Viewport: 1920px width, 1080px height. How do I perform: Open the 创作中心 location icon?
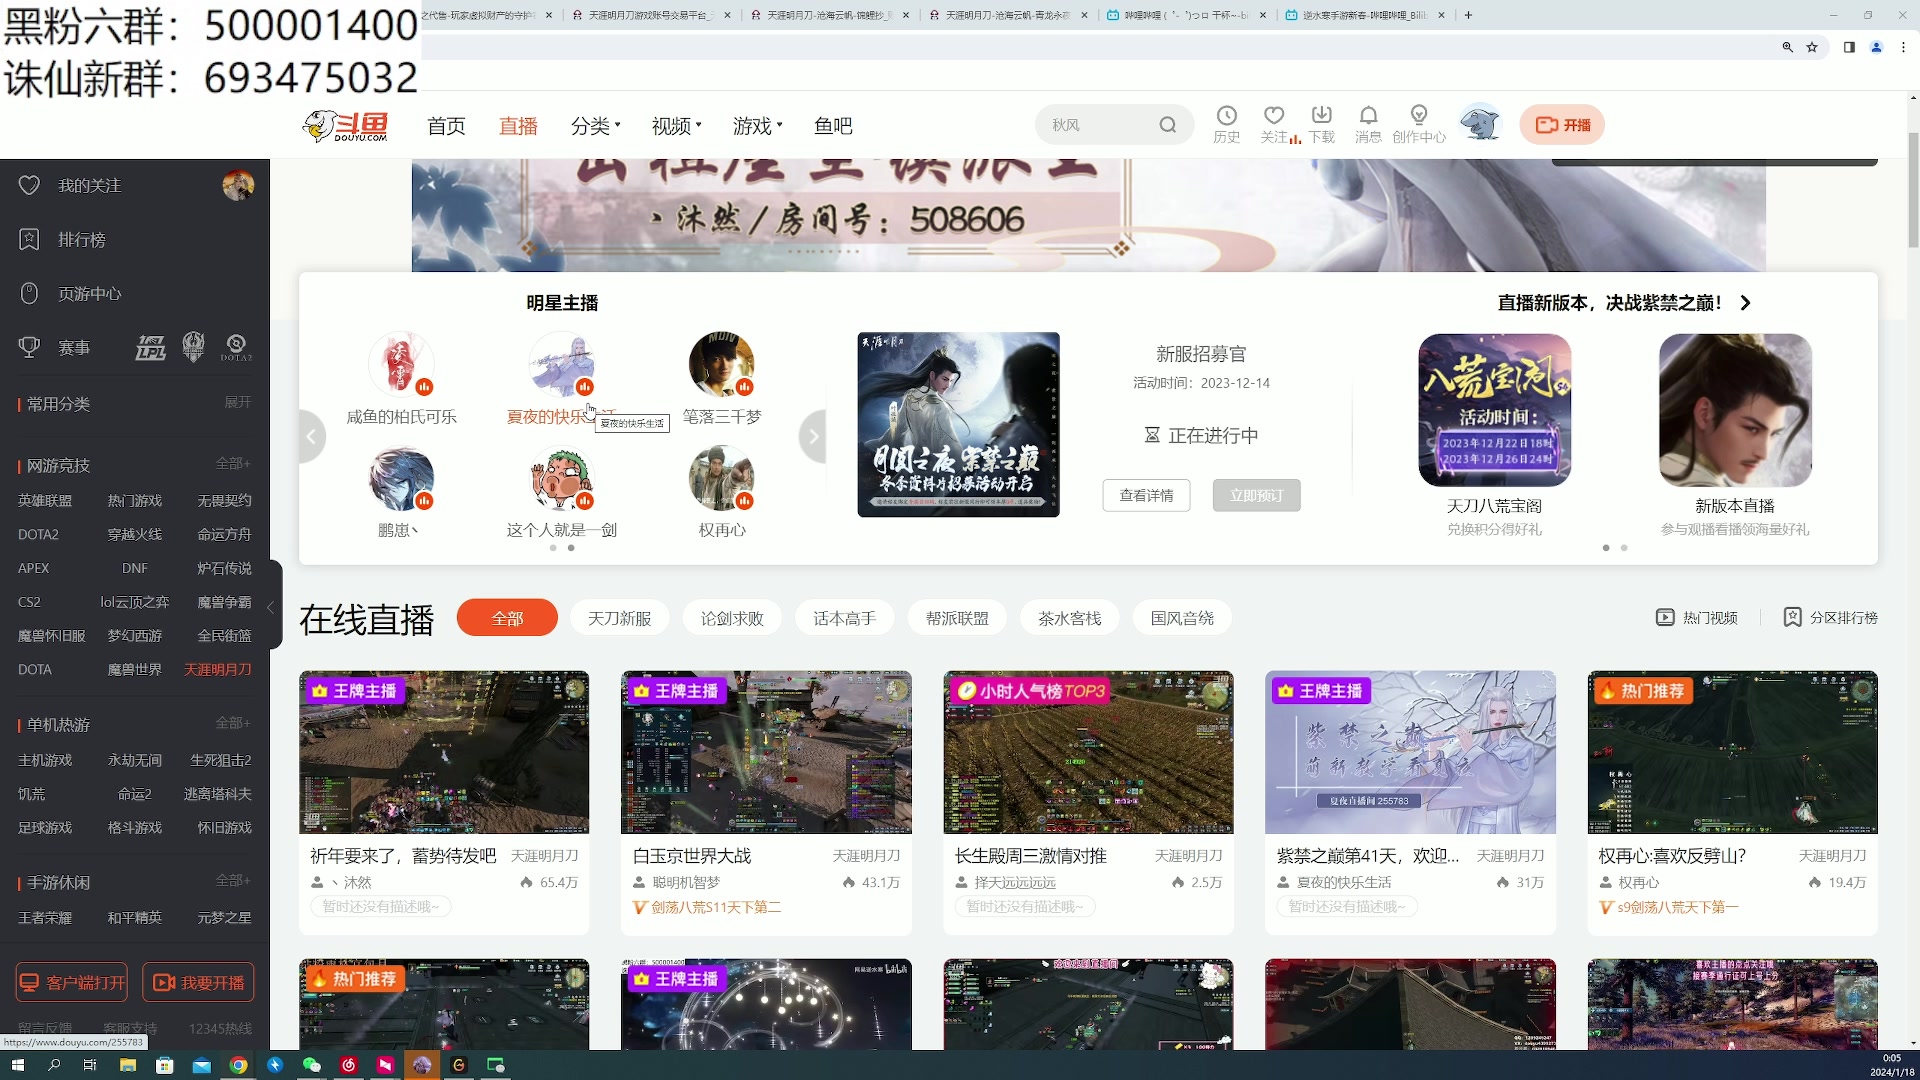point(1419,123)
